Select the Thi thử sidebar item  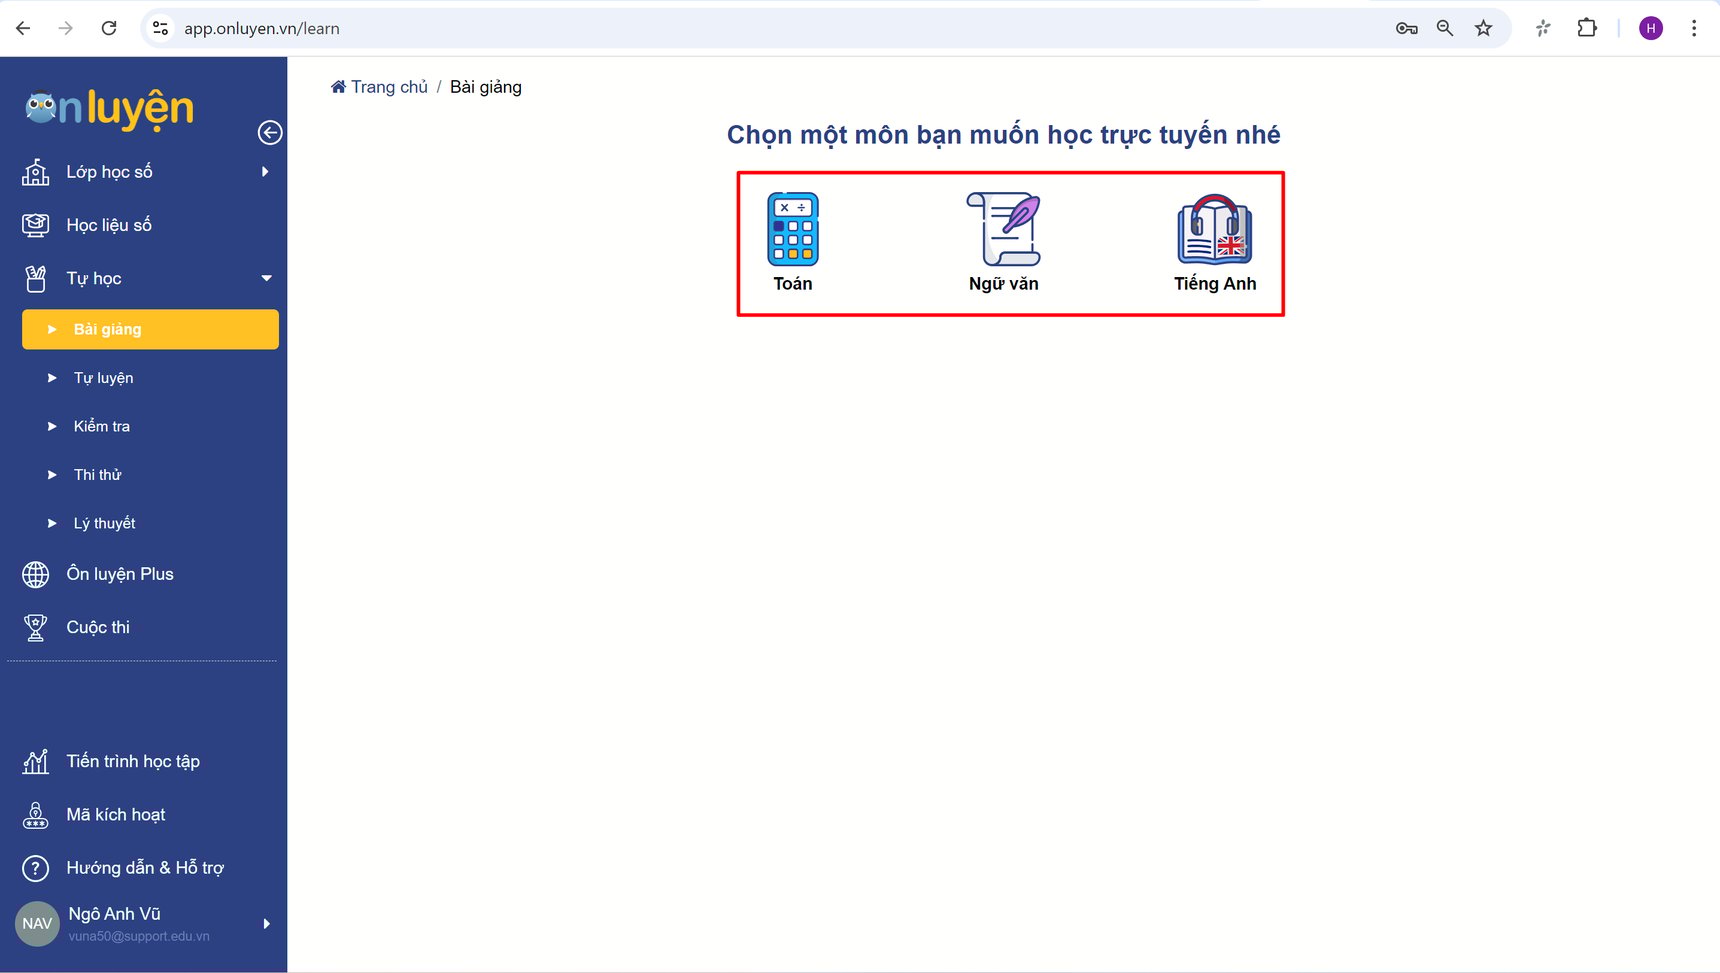tap(97, 475)
